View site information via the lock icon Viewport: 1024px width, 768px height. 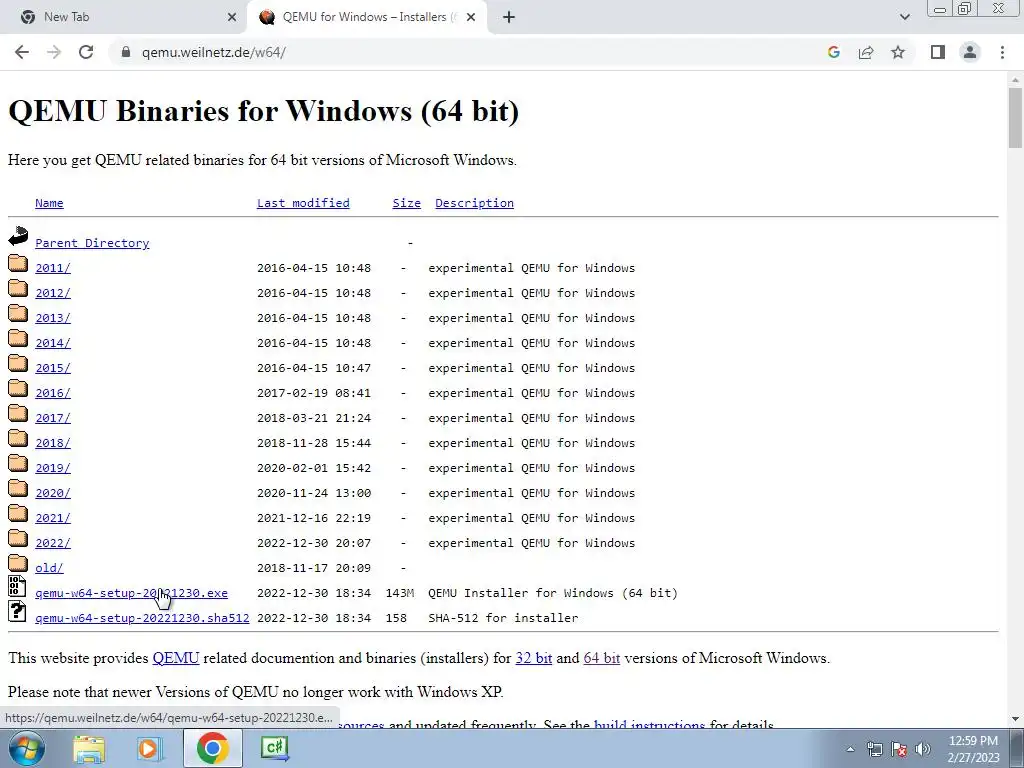pos(126,52)
